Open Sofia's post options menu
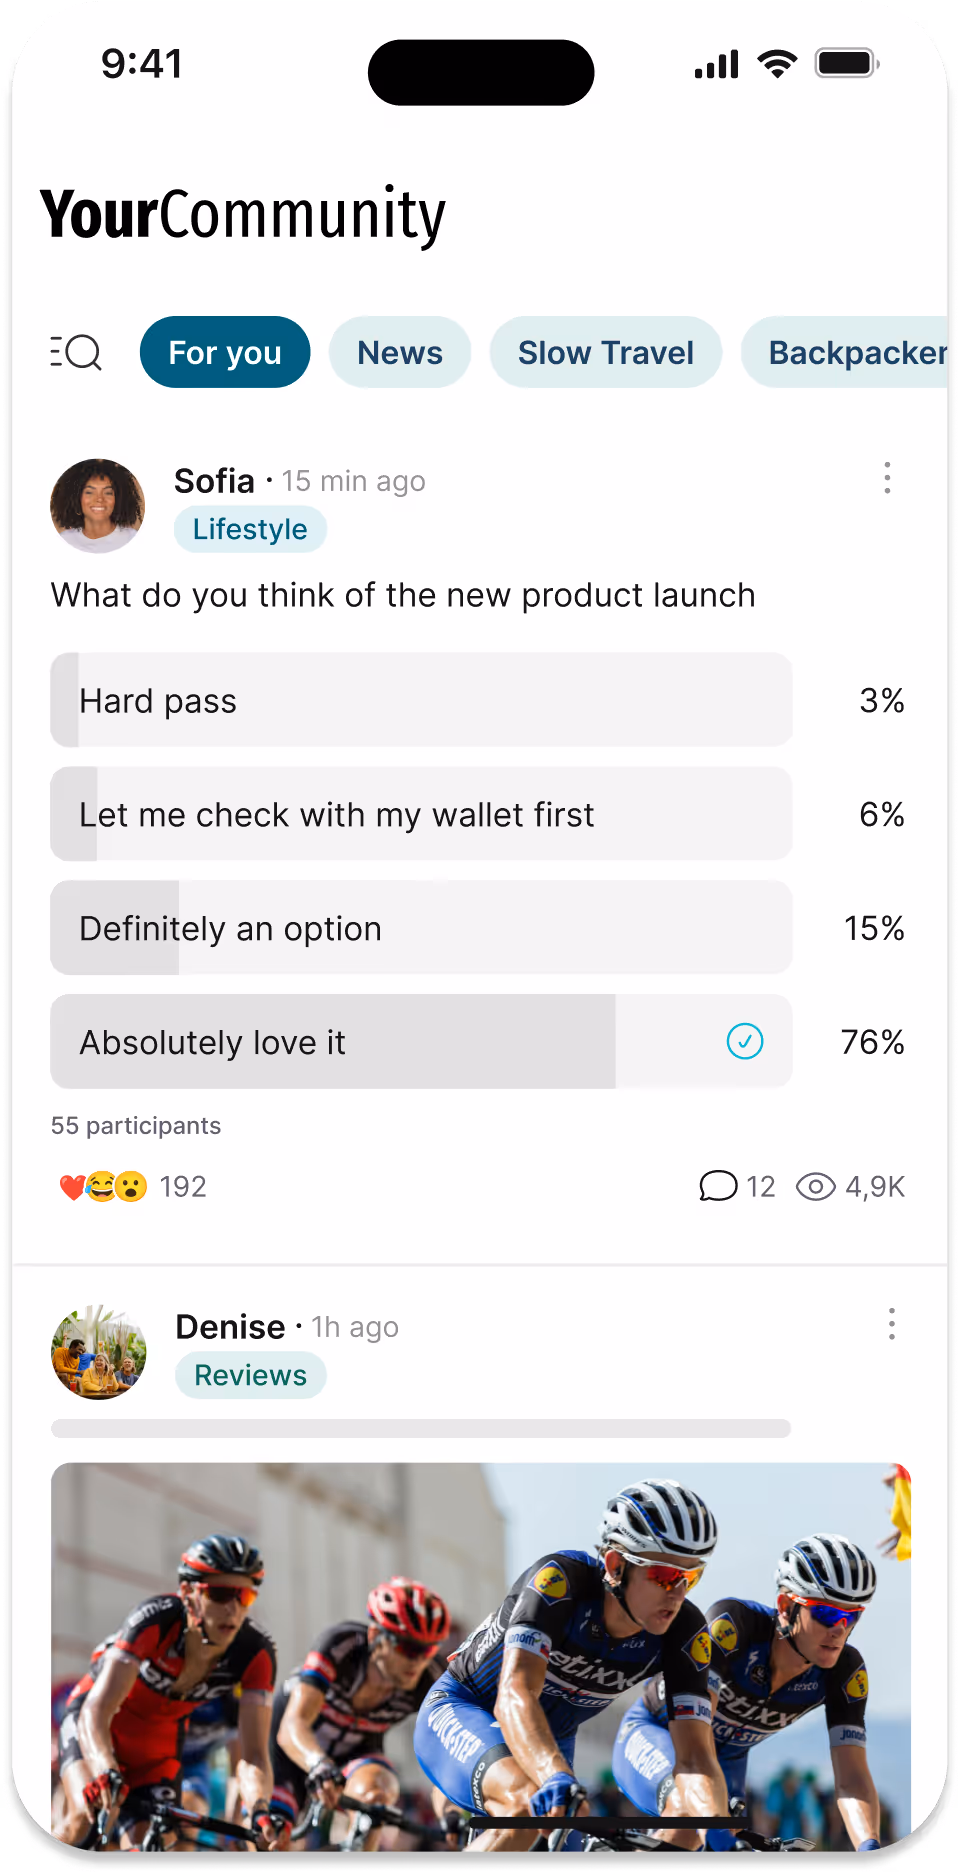This screenshot has height=1872, width=958. 887,479
